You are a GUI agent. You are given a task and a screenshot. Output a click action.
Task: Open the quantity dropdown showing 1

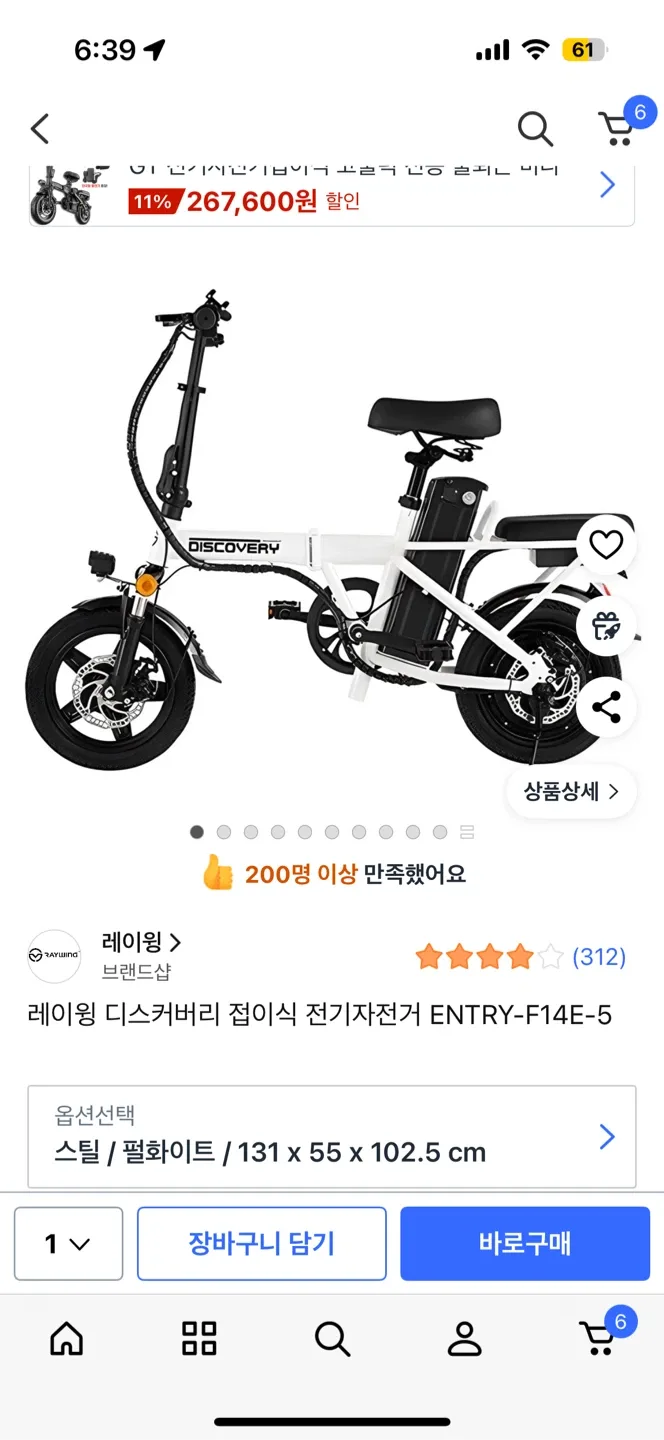[68, 1244]
